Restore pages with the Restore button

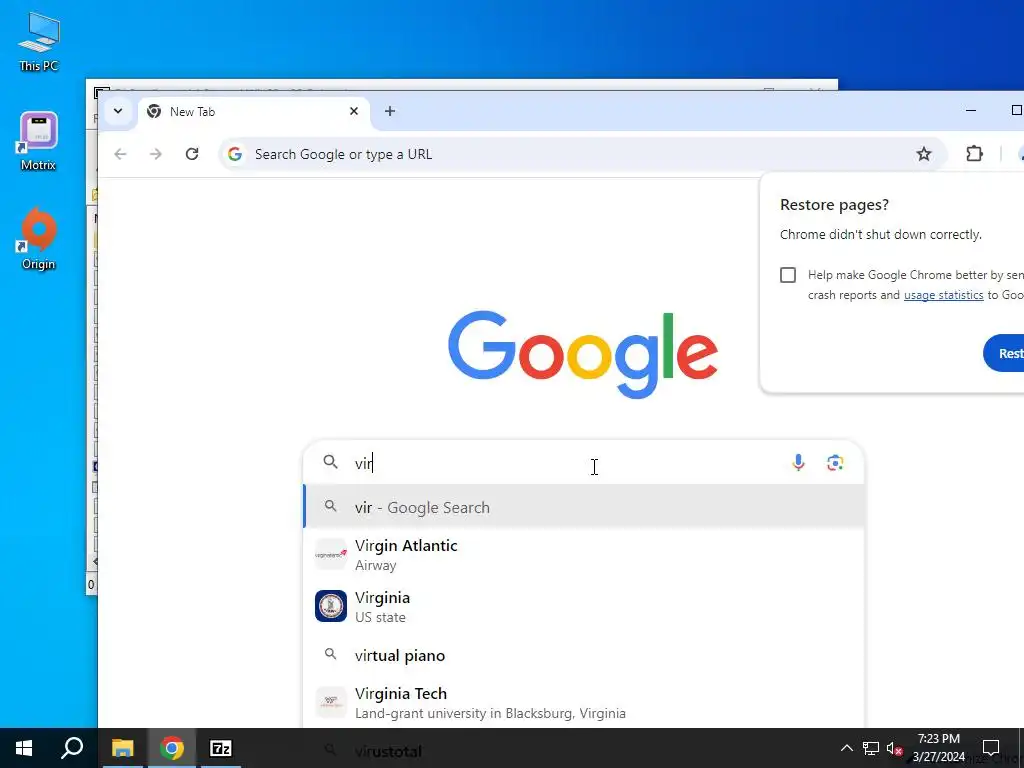coord(1004,353)
